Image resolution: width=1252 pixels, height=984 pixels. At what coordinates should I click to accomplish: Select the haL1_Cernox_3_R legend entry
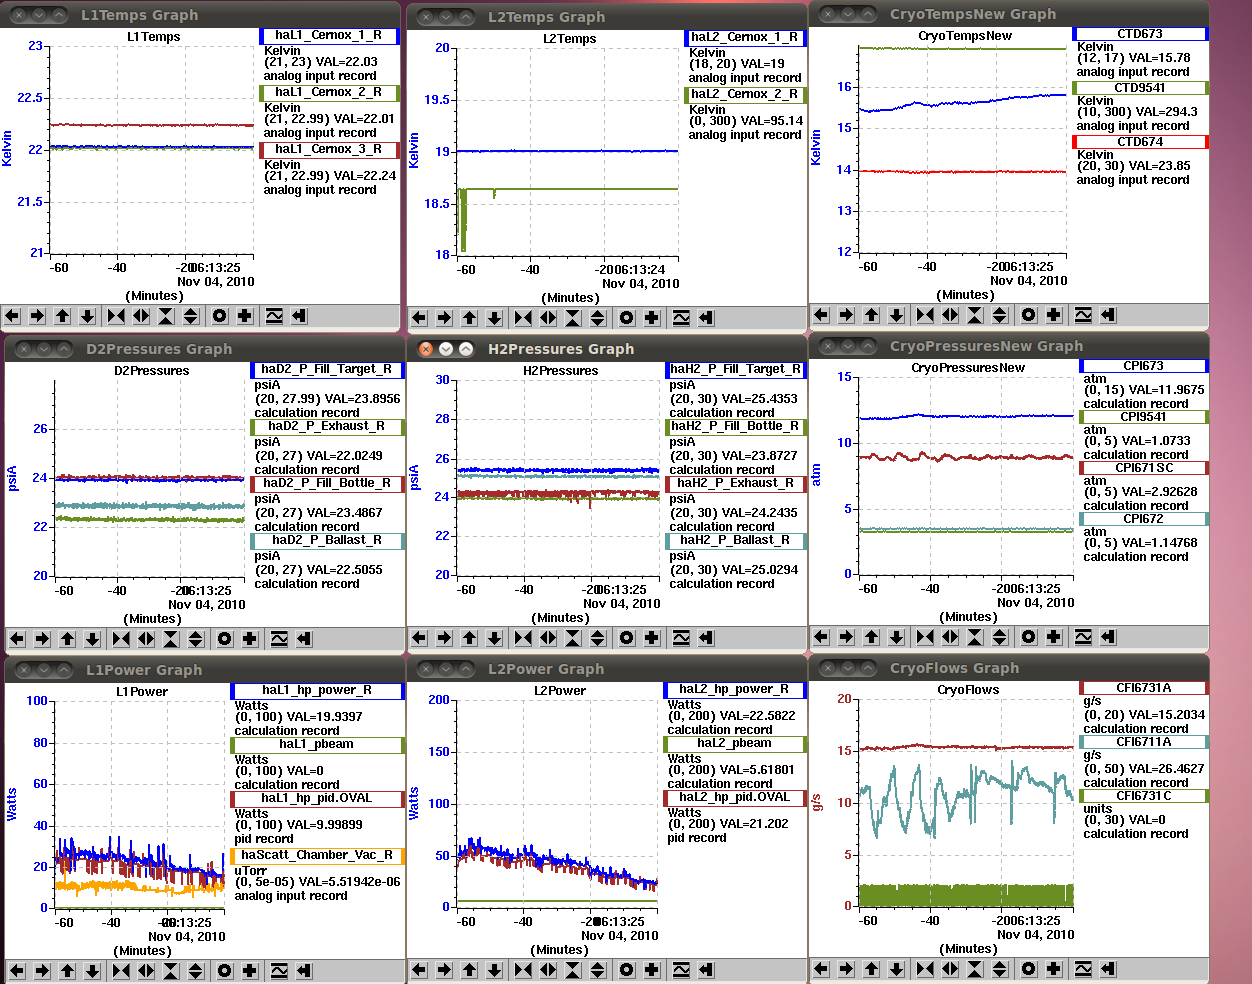point(329,149)
